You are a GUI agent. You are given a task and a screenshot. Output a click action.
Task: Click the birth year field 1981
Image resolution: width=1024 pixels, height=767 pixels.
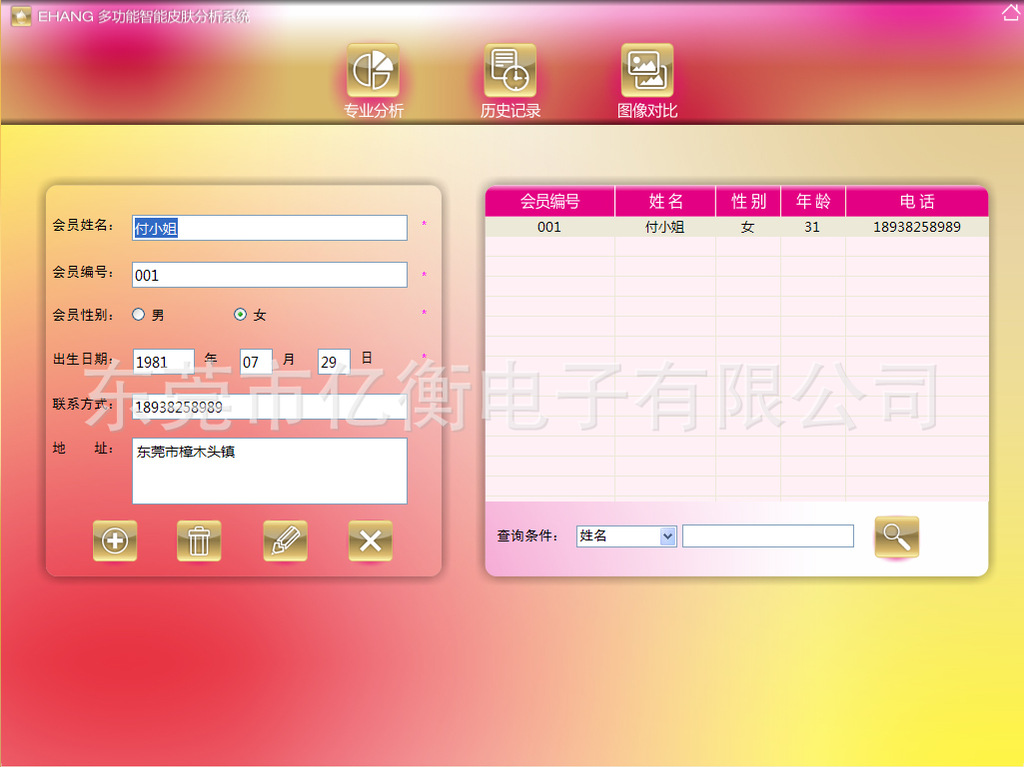coord(163,362)
